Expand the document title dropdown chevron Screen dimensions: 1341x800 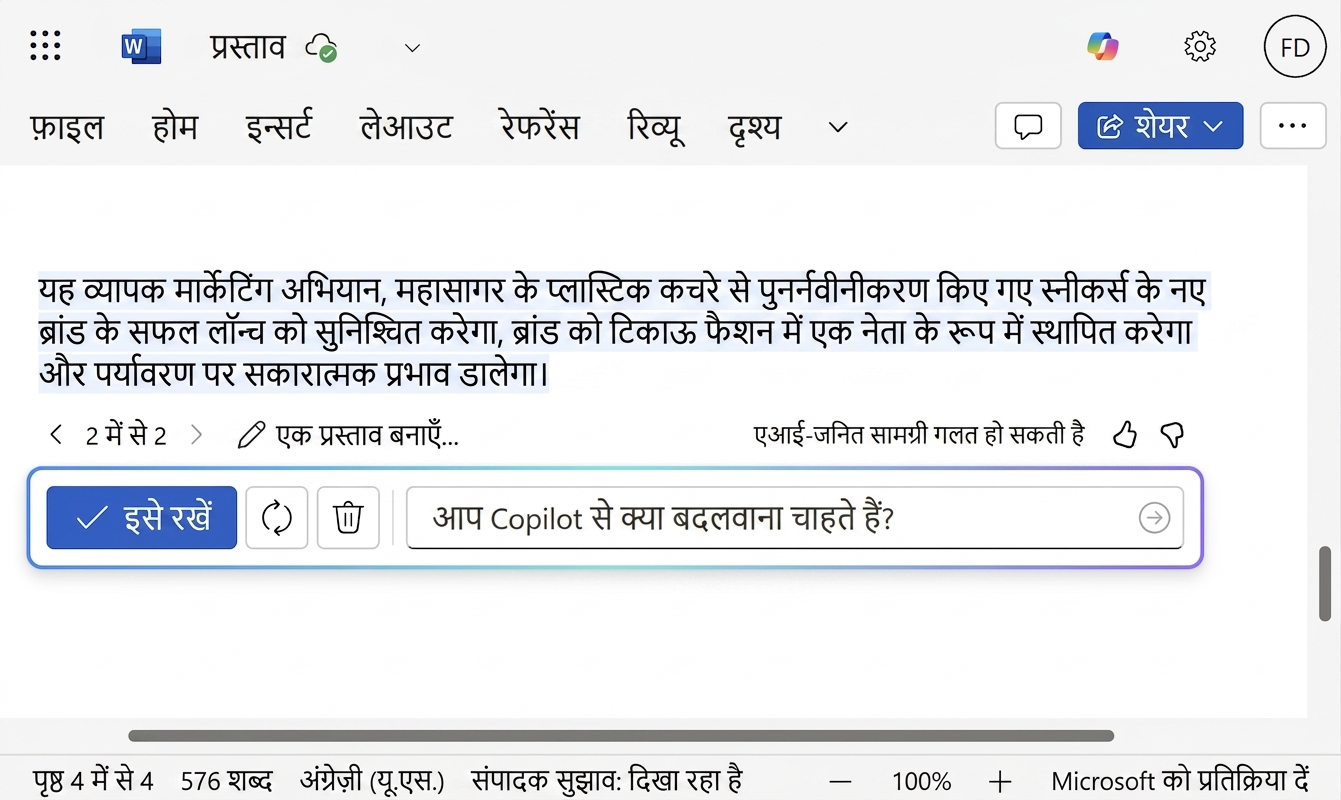point(412,48)
